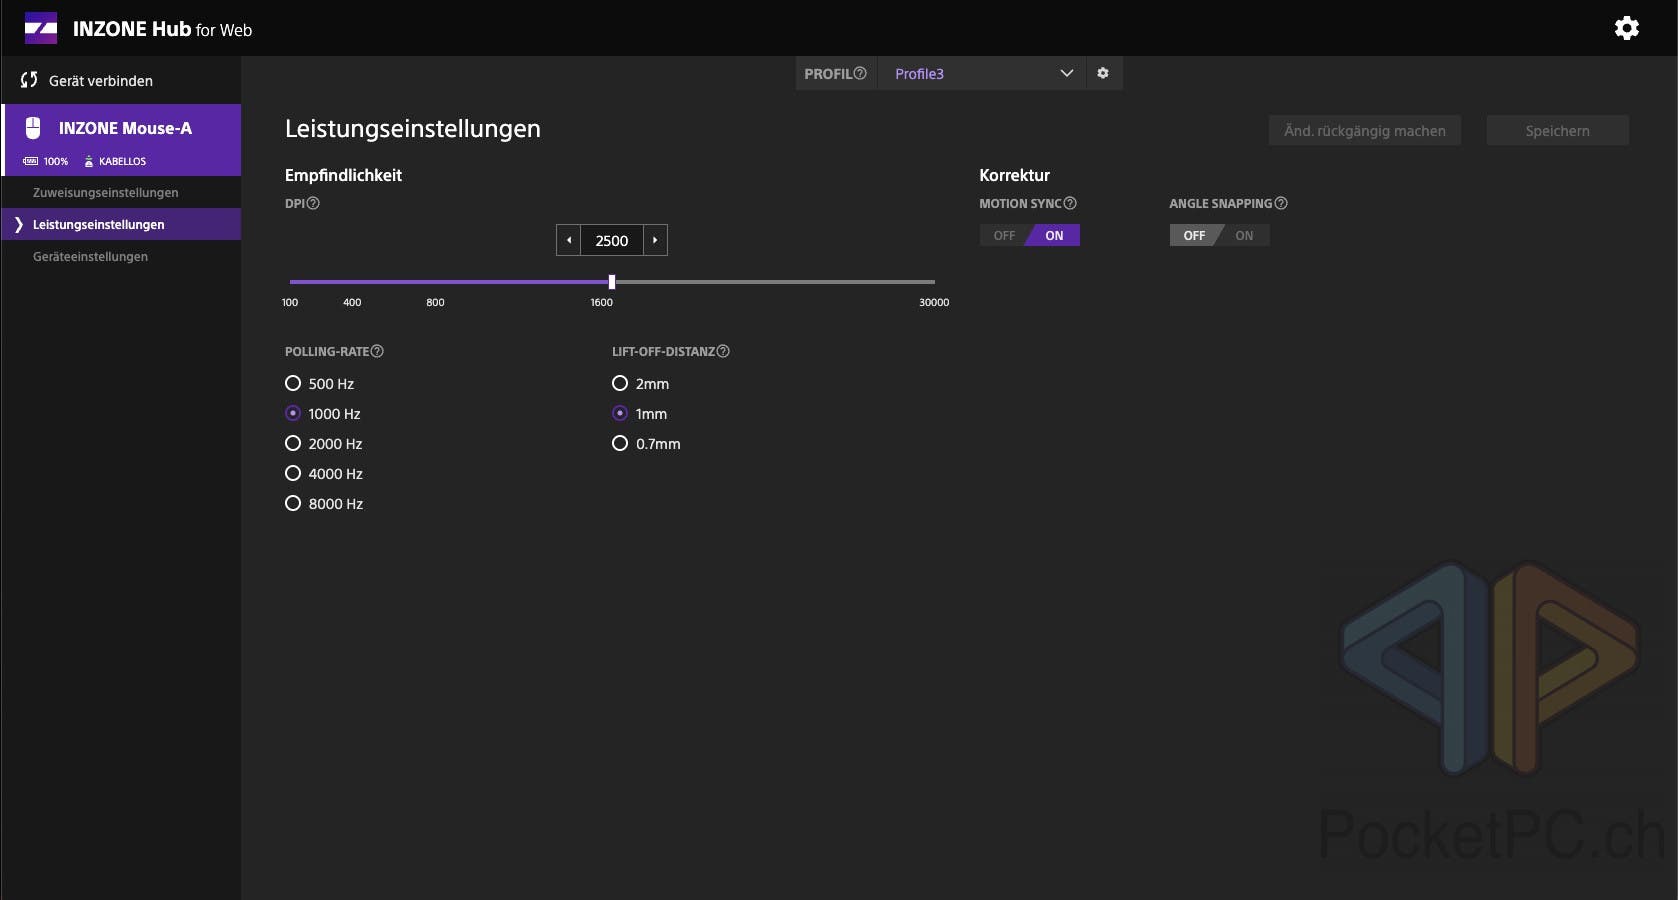The image size is (1678, 900).
Task: Click the Polling-Rate help icon
Action: point(377,351)
